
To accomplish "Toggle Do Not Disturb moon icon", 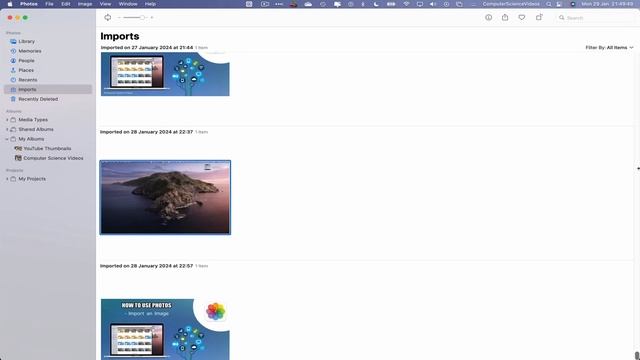I will point(376,4).
